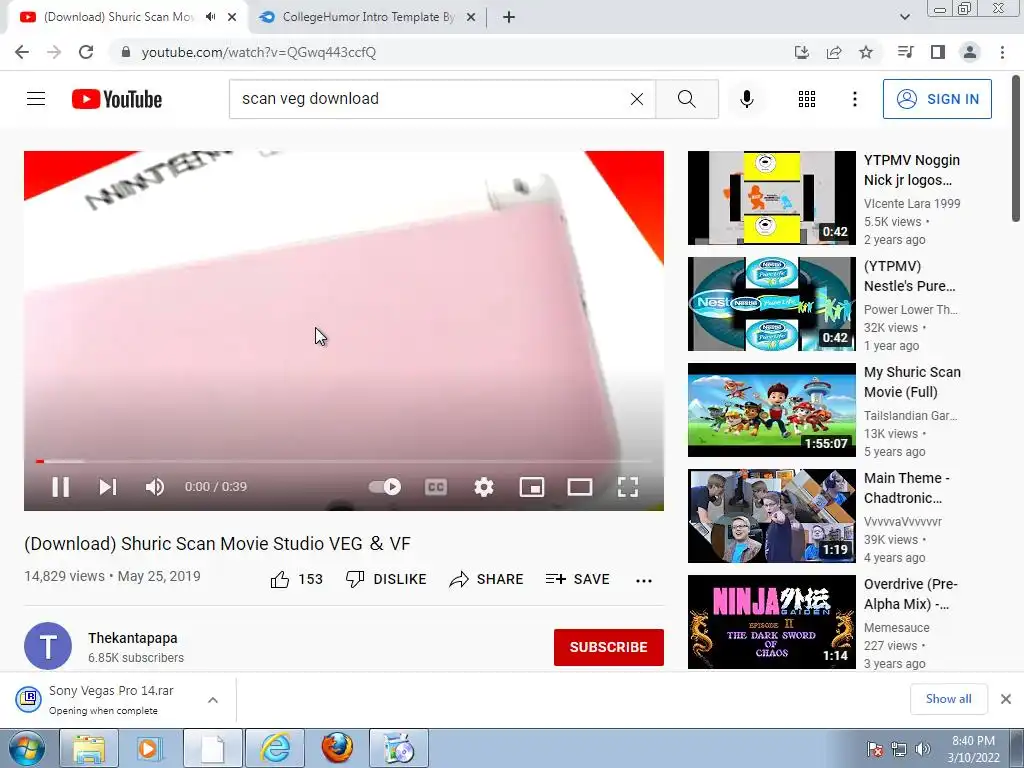
Task: Open YTPMV Noggin Nick jr logos thumbnail
Action: [x=771, y=198]
